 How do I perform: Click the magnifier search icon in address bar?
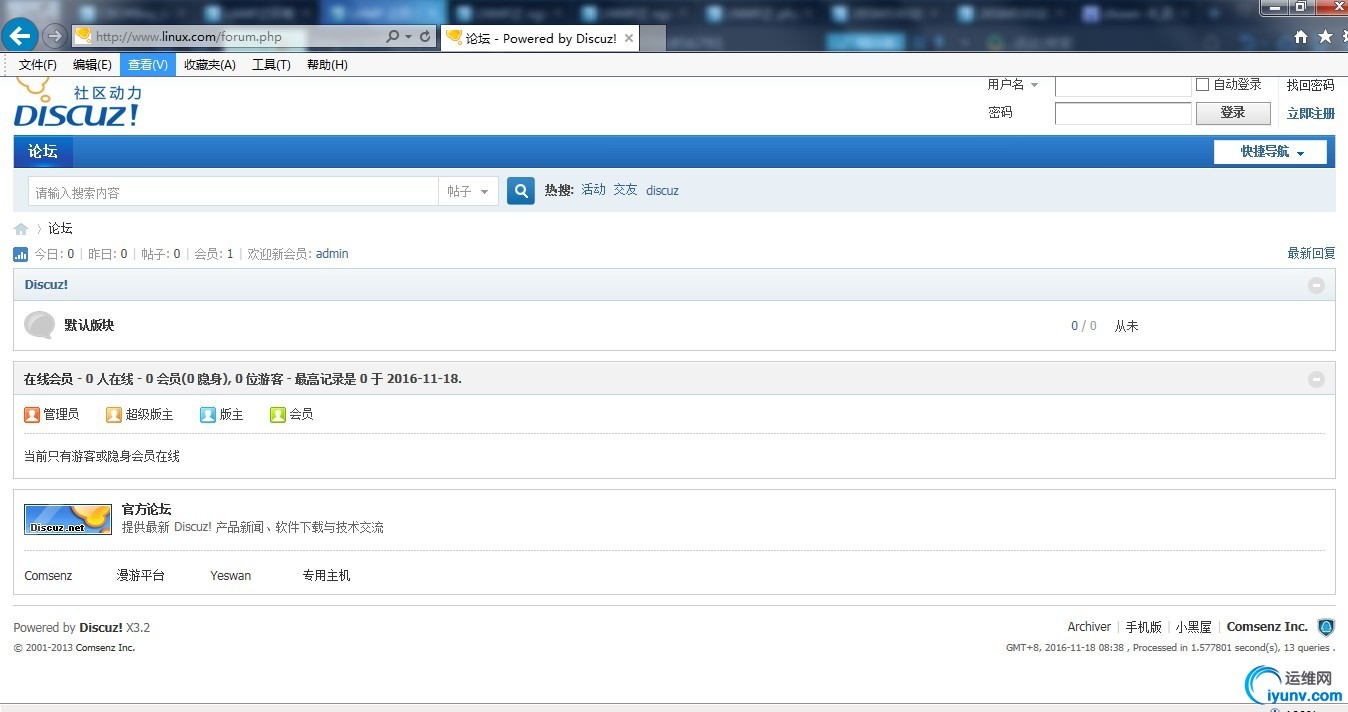(x=393, y=37)
